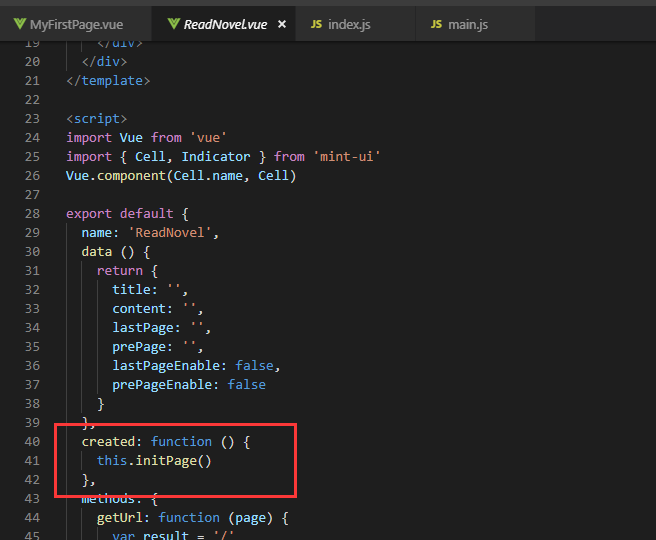The image size is (656, 540).
Task: Click the lastPage property on line 34
Action: tap(142, 328)
